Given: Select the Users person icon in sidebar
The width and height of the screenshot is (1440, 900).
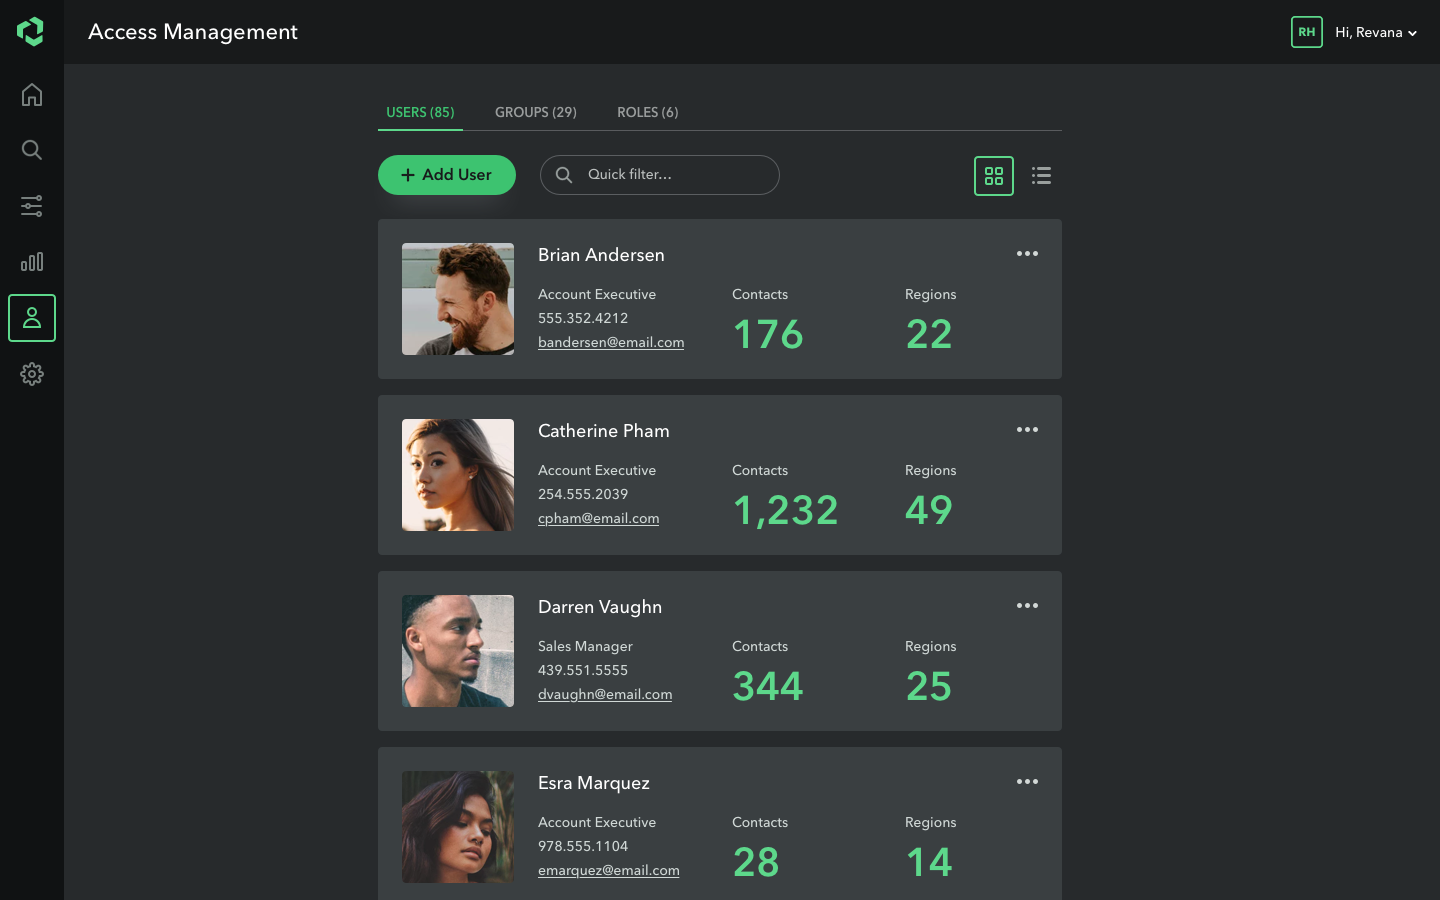Looking at the screenshot, I should 32,318.
